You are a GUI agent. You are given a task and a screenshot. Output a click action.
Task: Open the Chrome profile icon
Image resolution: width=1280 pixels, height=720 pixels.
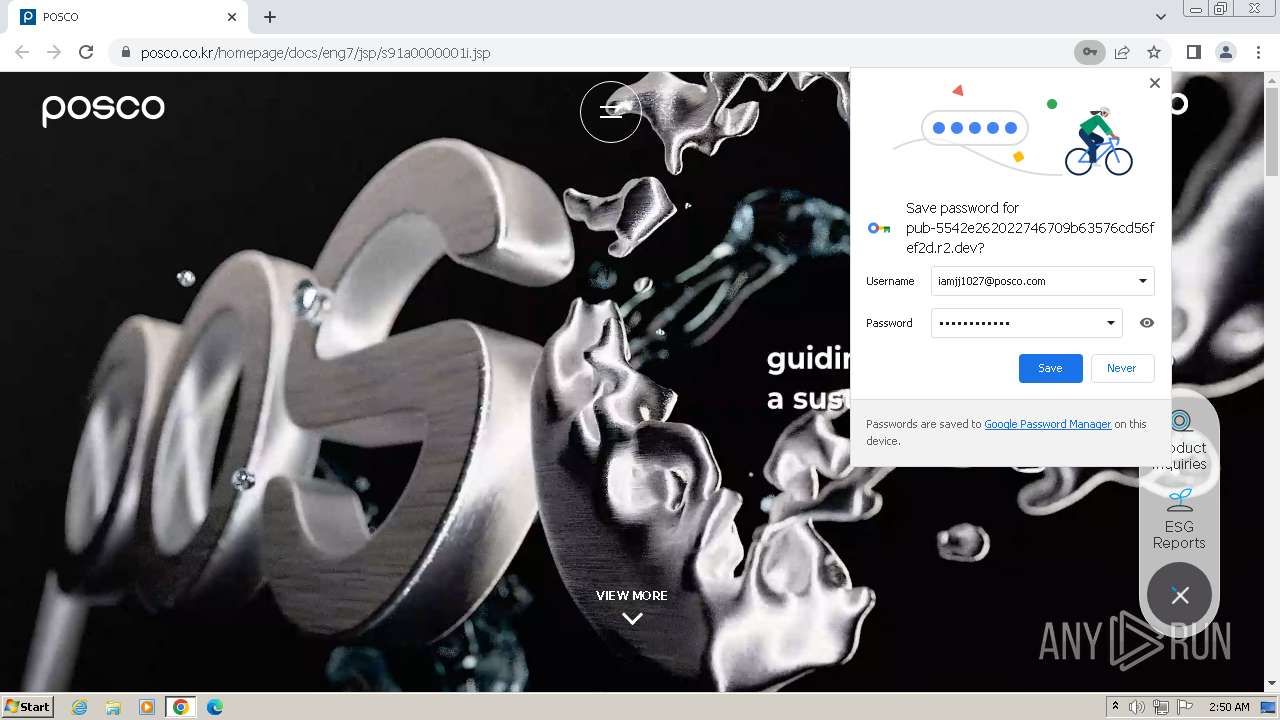1226,52
